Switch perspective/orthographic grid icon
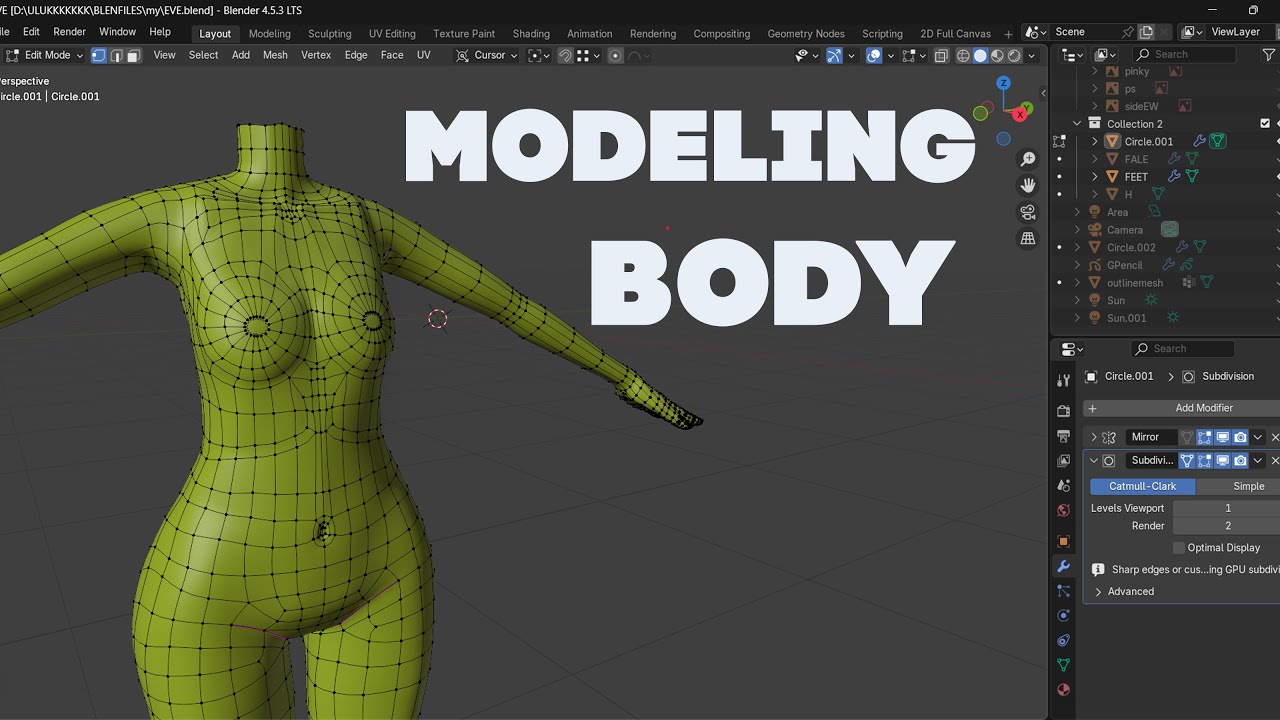This screenshot has width=1280, height=720. (x=1028, y=238)
